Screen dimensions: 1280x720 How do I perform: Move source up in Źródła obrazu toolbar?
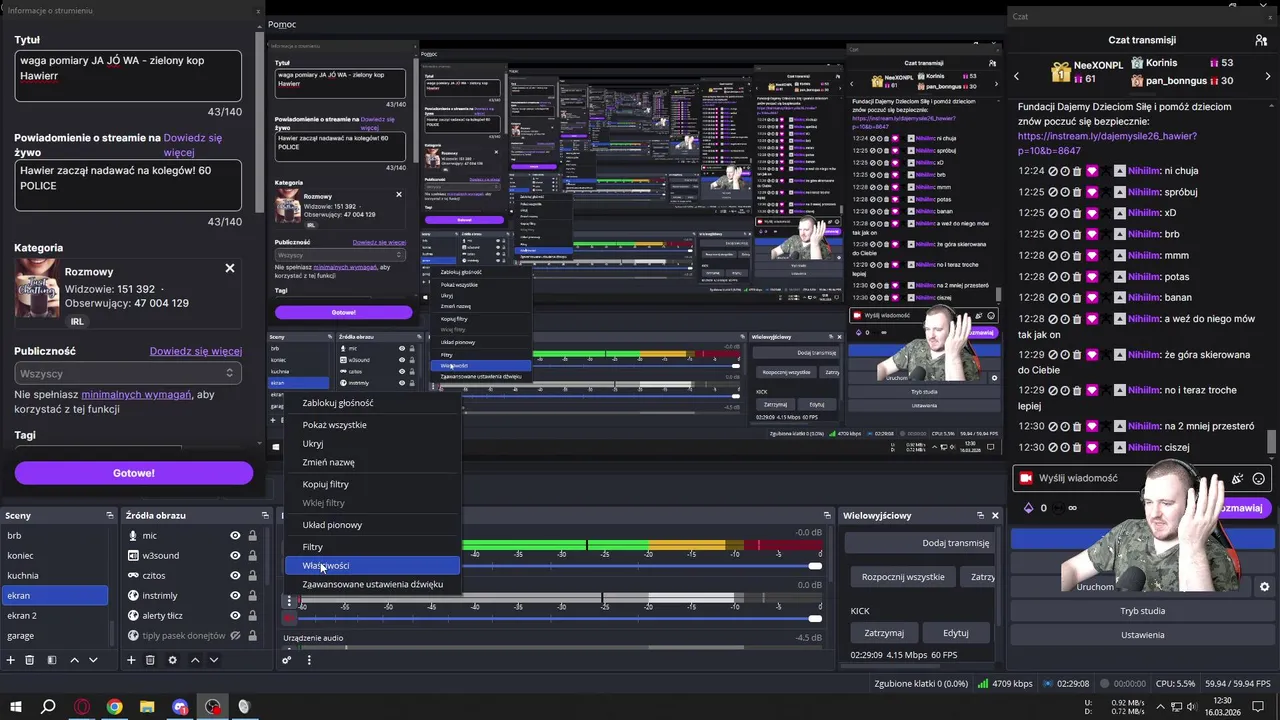coord(195,660)
